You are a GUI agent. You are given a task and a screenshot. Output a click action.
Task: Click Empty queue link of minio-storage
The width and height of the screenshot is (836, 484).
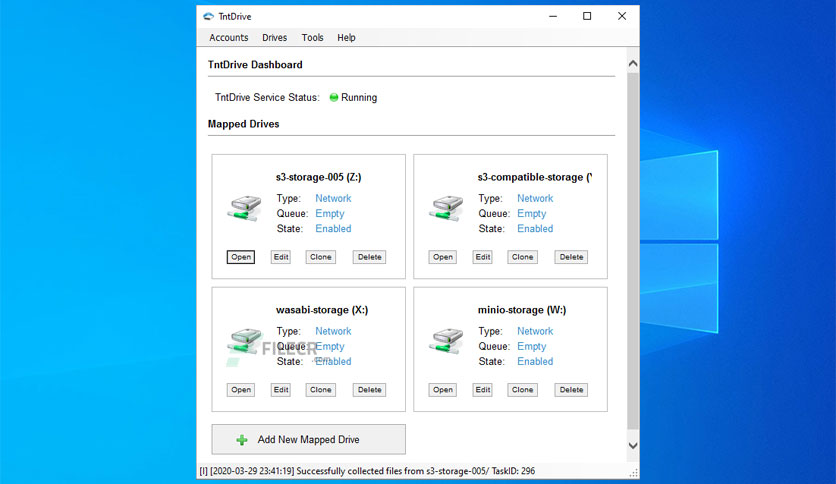(532, 346)
